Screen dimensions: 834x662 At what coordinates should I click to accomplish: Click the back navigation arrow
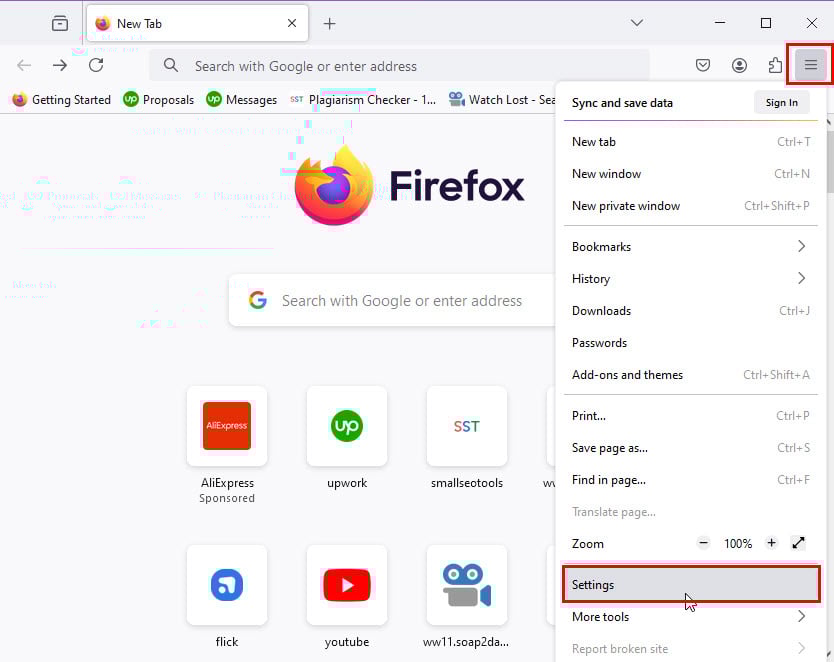coord(24,66)
